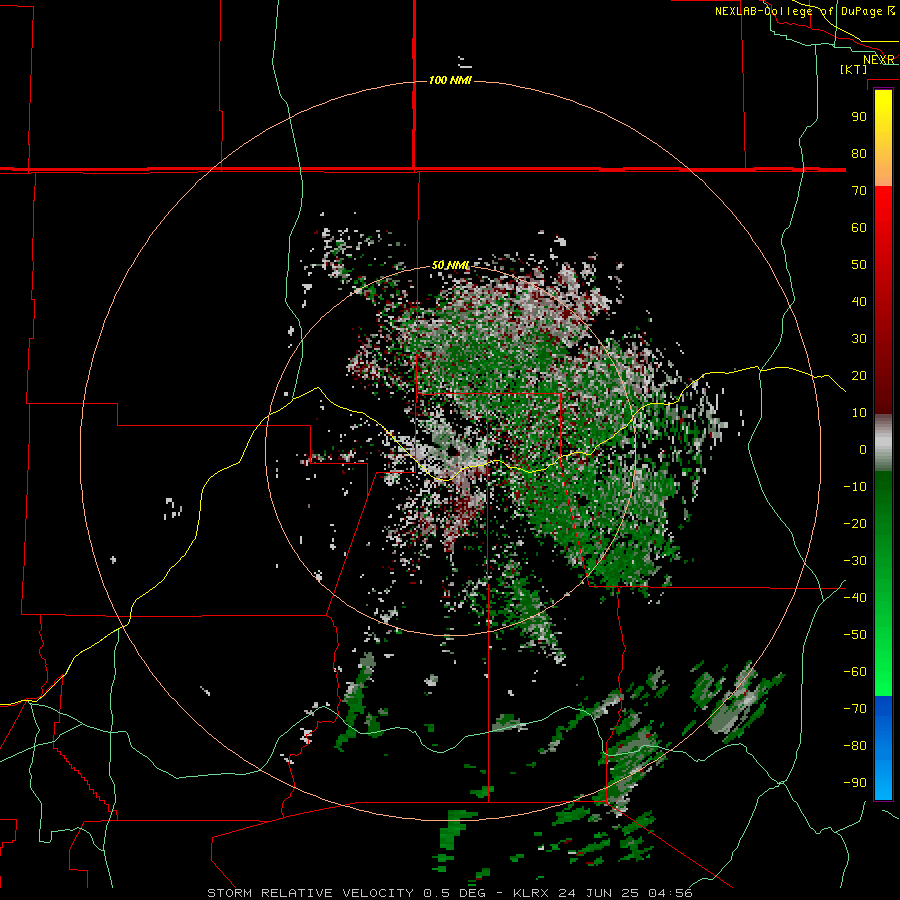Select the "-40" scale value
The height and width of the screenshot is (900, 900).
(x=855, y=598)
